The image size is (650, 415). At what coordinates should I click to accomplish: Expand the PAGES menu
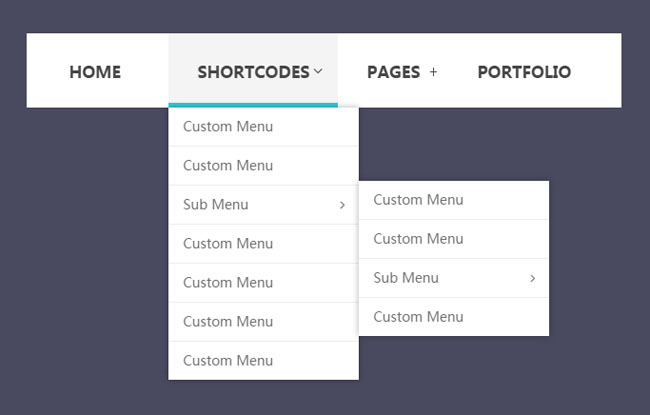point(393,72)
